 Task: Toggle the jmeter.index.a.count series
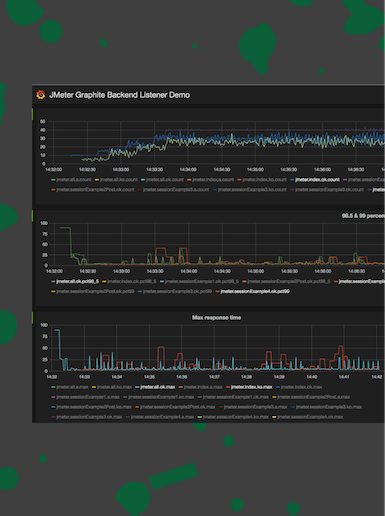pos(213,180)
